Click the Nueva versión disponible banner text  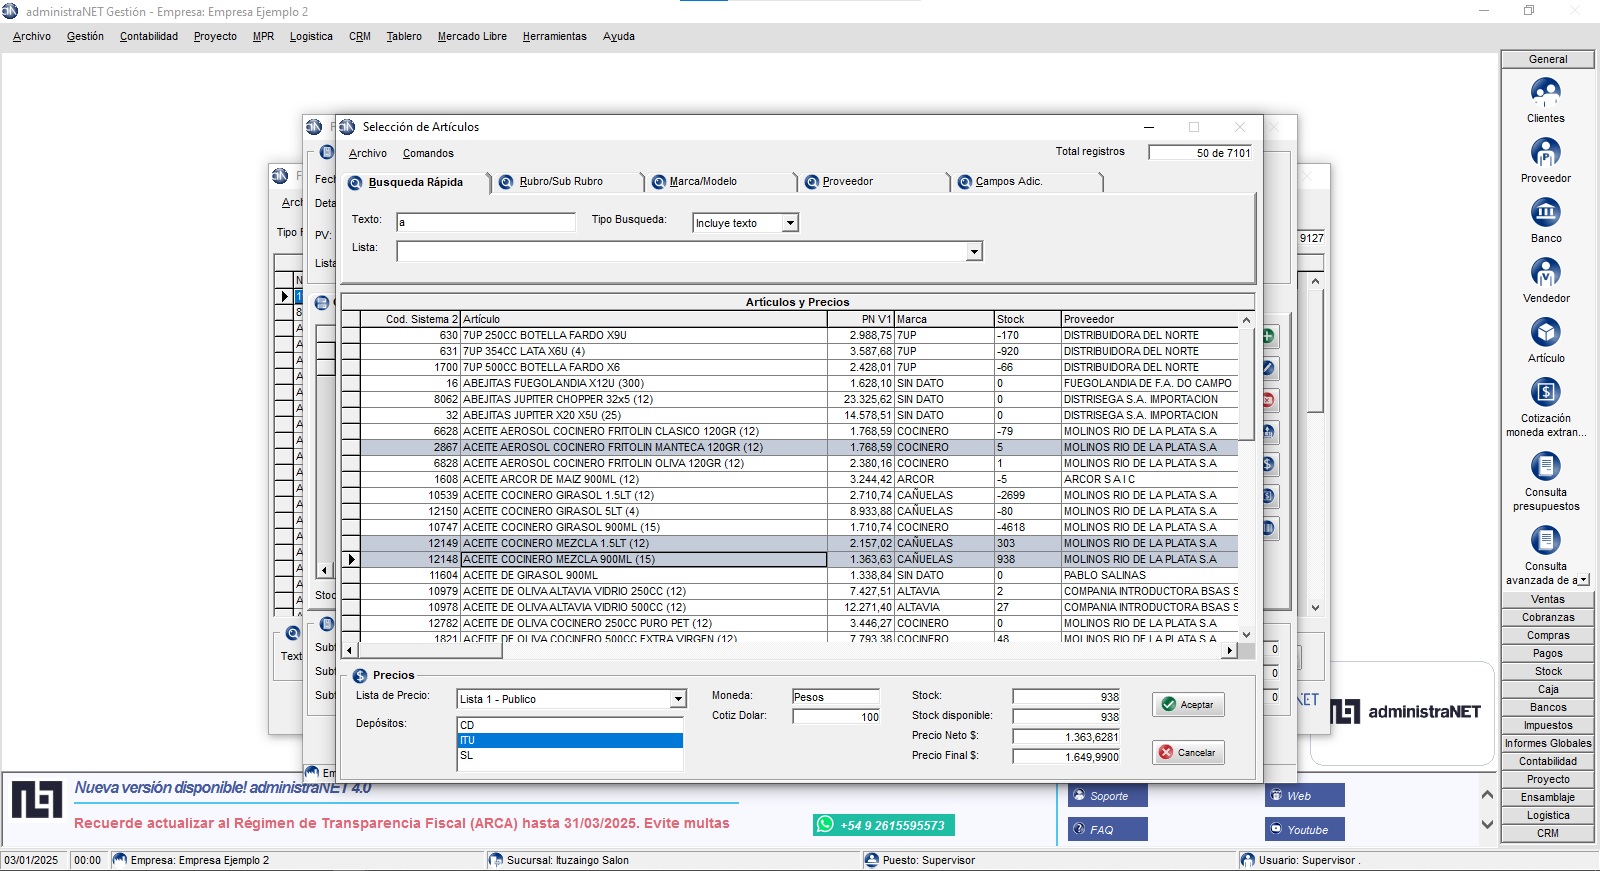coord(223,788)
